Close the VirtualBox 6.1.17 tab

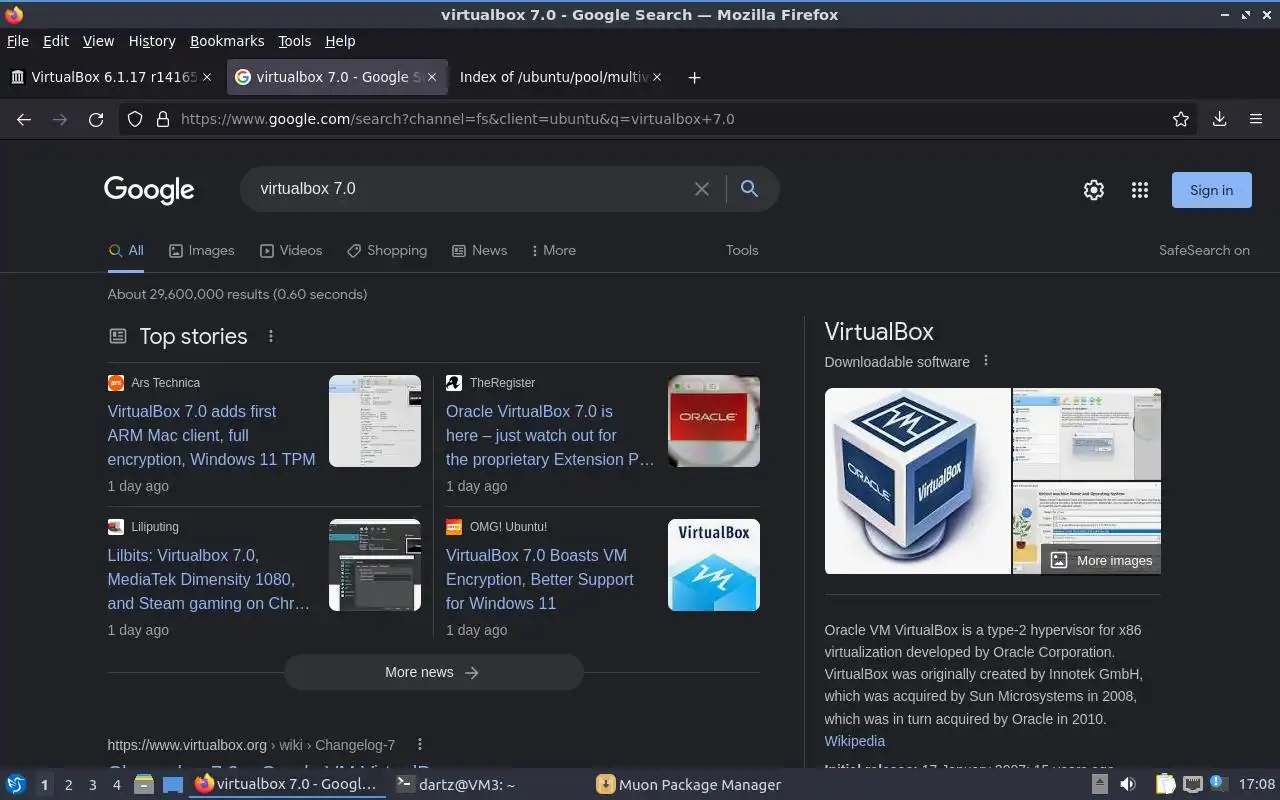(207, 77)
